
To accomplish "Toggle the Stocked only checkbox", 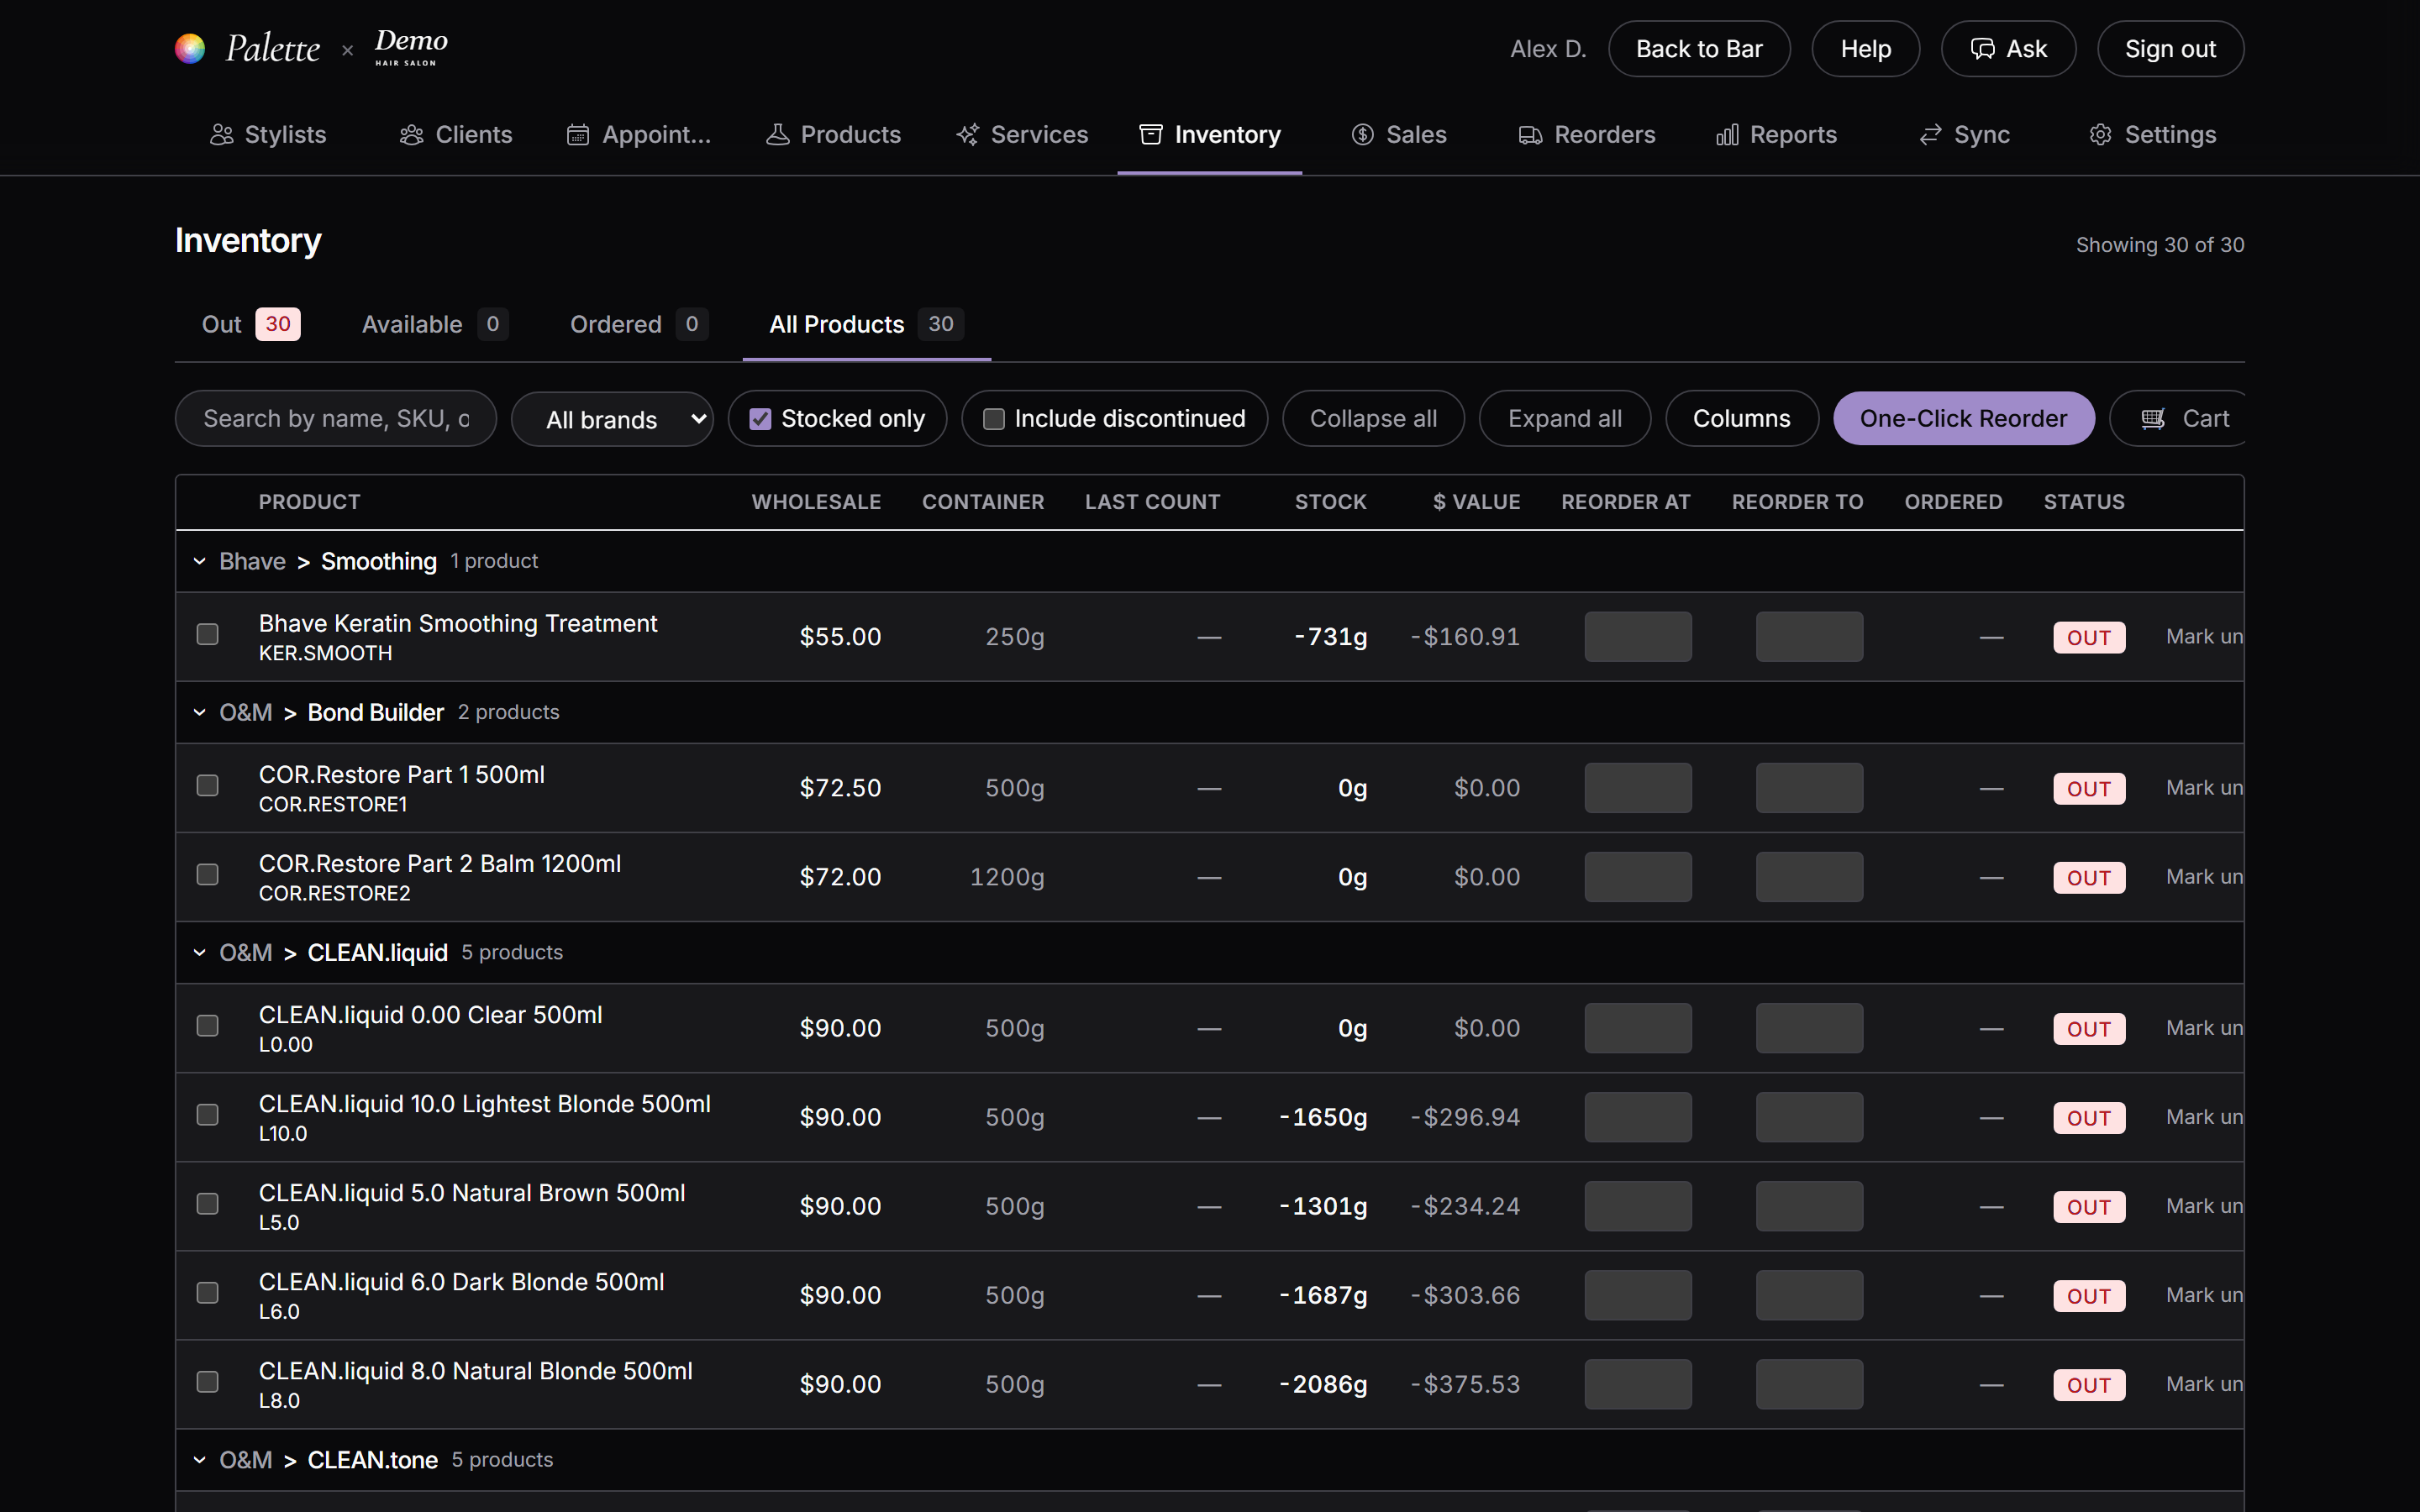I will click(x=760, y=419).
